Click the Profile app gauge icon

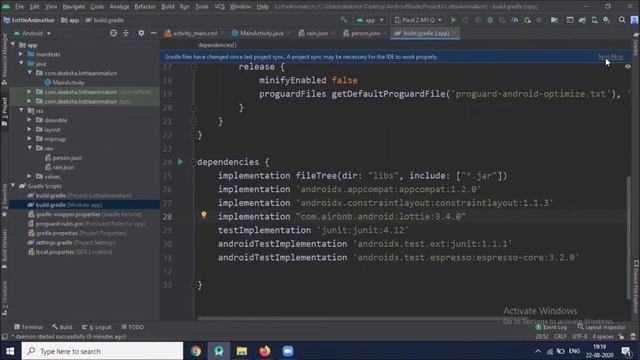tap(515, 20)
